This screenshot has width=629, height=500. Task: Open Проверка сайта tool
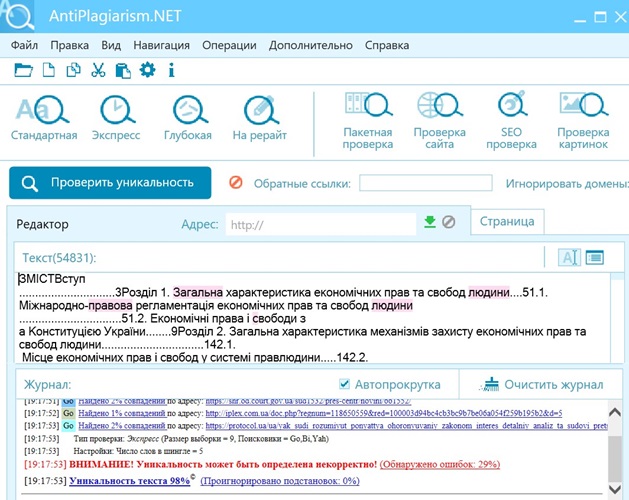click(440, 120)
